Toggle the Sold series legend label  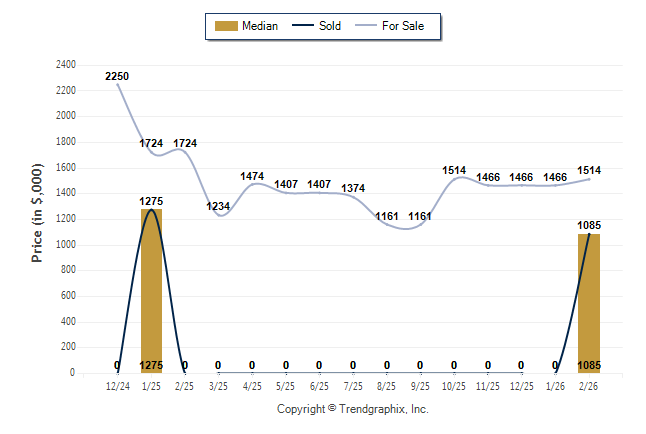coord(330,26)
